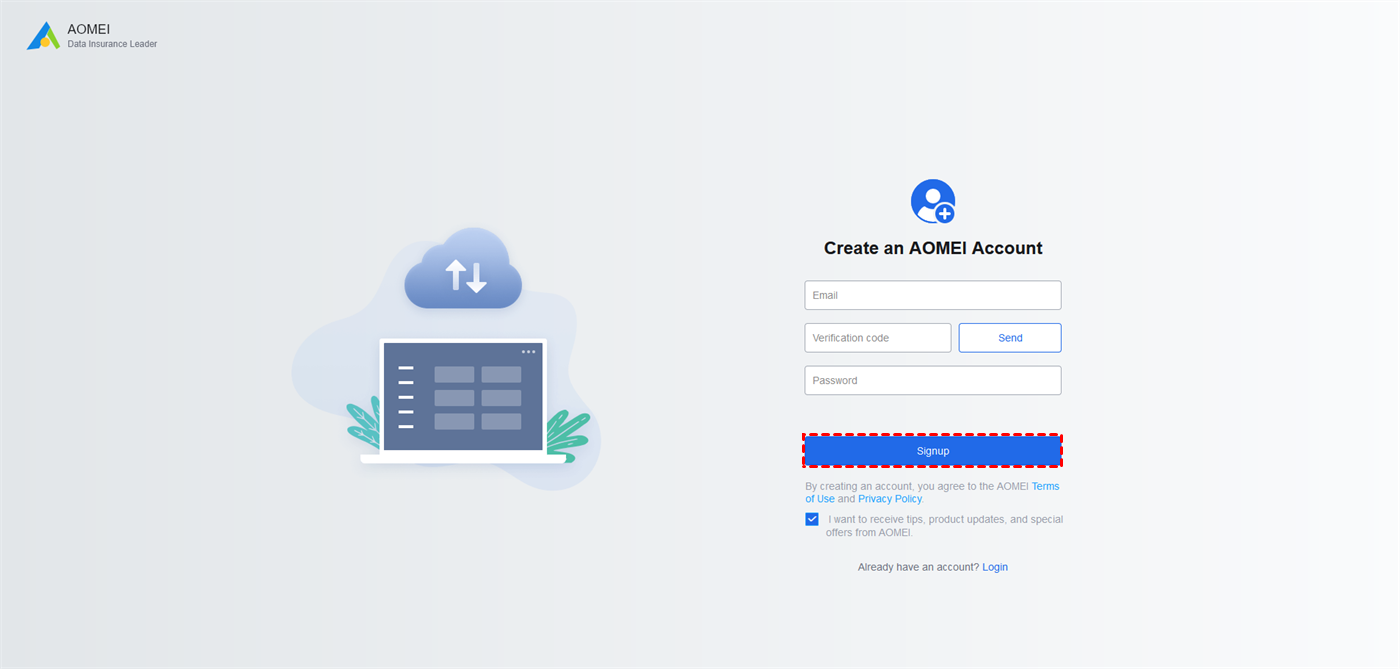Click the laptop screen illustration
The image size is (1400, 669).
463,397
